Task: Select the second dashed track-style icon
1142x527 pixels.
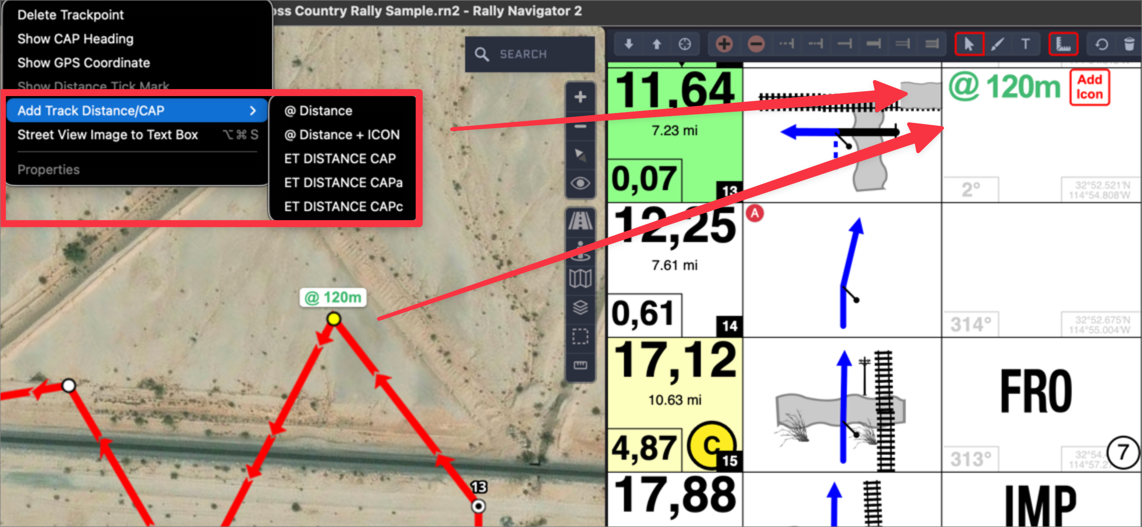Action: tap(816, 44)
